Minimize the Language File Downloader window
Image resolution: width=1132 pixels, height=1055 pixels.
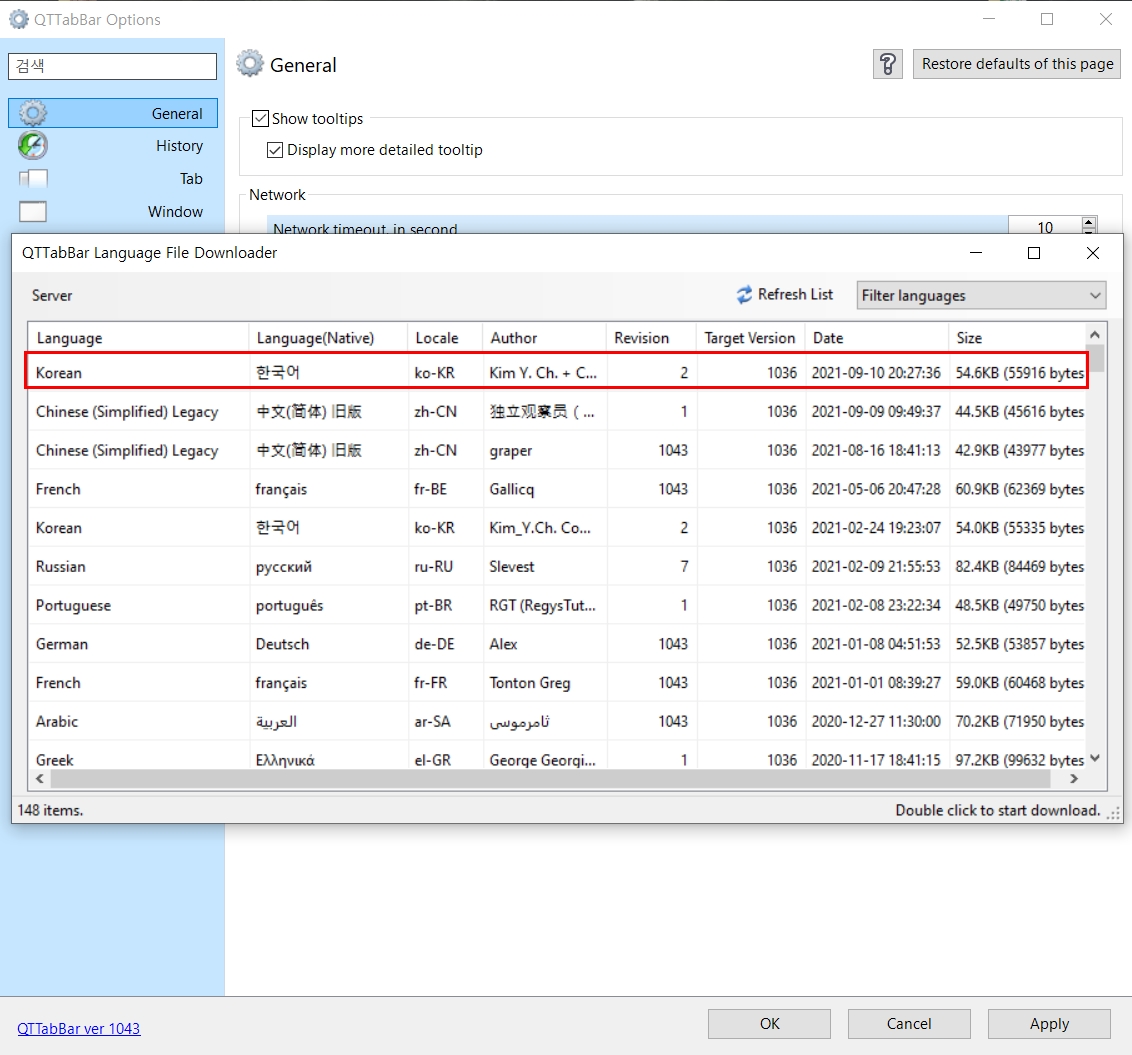pyautogui.click(x=975, y=253)
